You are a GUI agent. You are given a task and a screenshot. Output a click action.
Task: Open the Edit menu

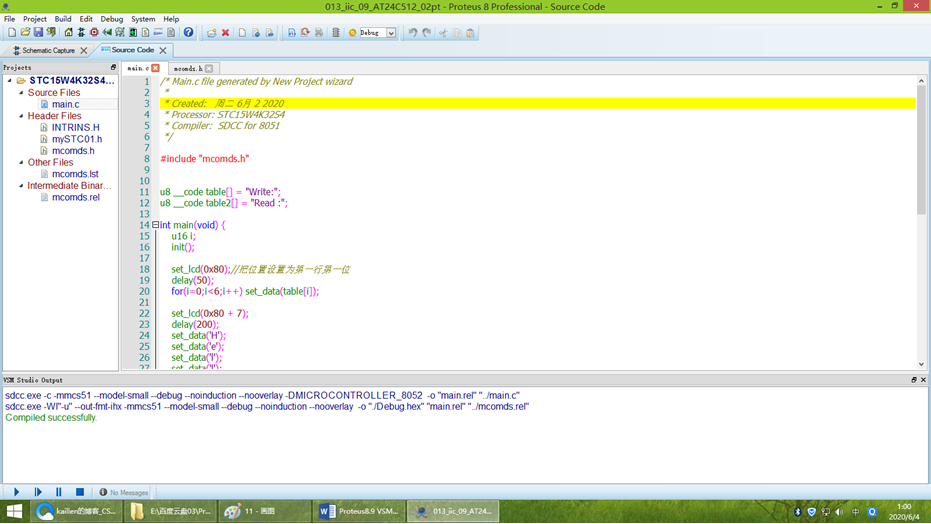pos(86,19)
